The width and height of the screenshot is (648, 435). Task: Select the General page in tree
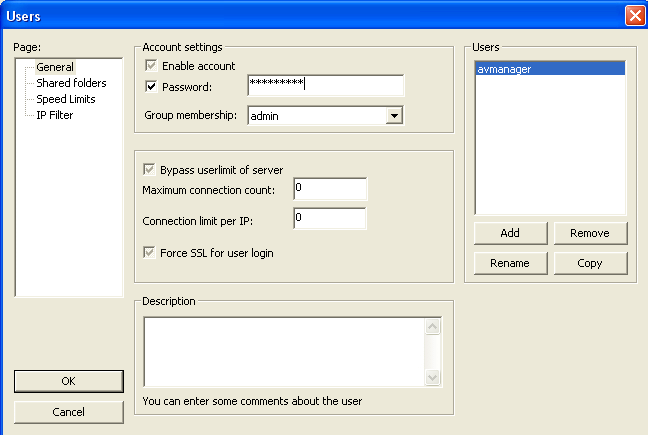click(55, 67)
